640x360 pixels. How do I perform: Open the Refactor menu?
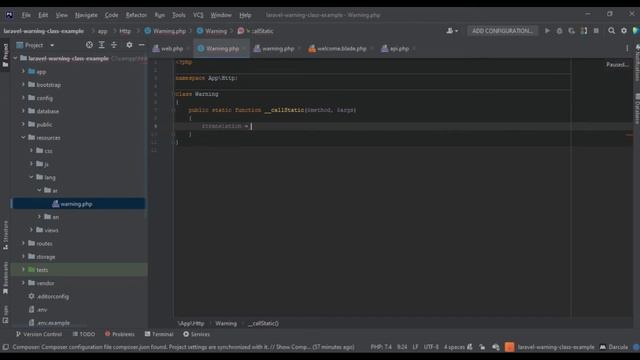pyautogui.click(x=136, y=15)
